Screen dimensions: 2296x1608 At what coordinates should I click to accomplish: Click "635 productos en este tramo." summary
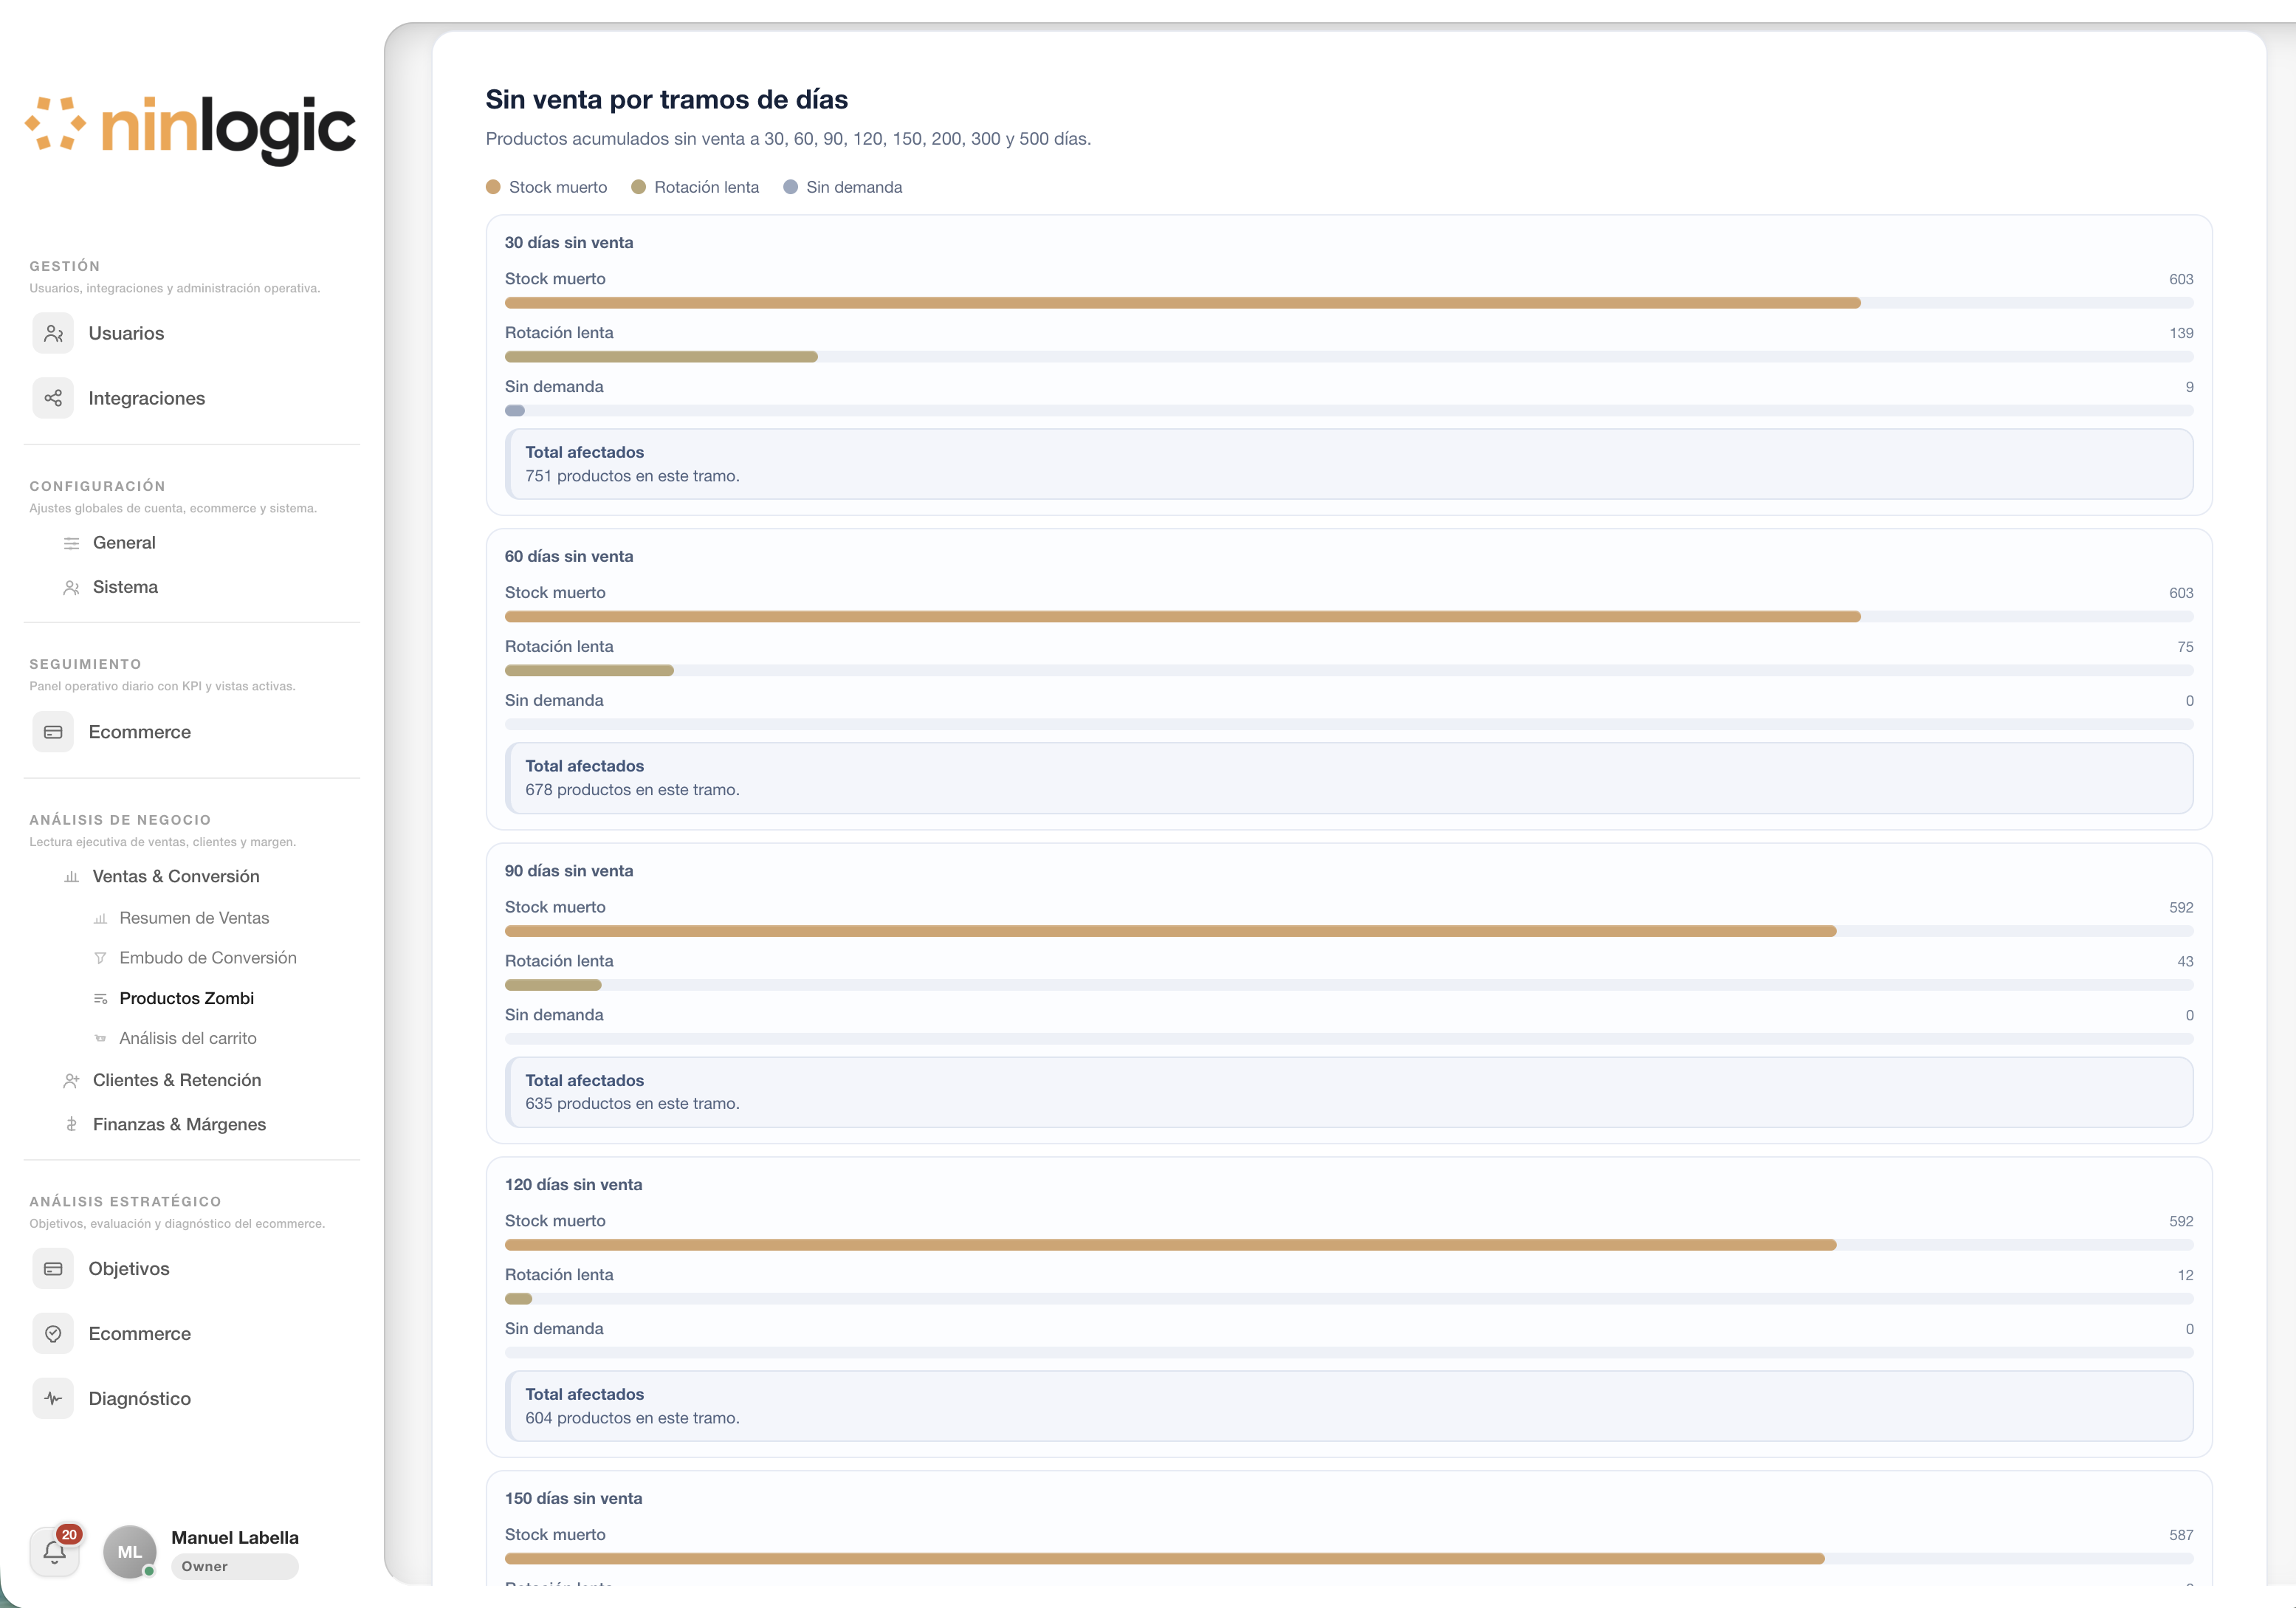633,1104
